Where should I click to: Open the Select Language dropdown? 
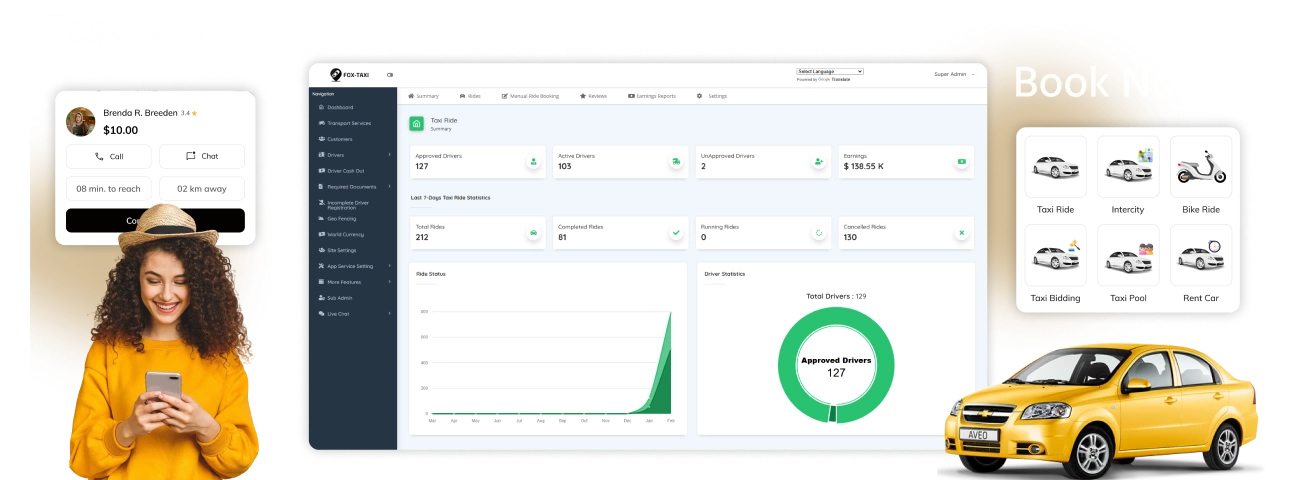click(830, 72)
